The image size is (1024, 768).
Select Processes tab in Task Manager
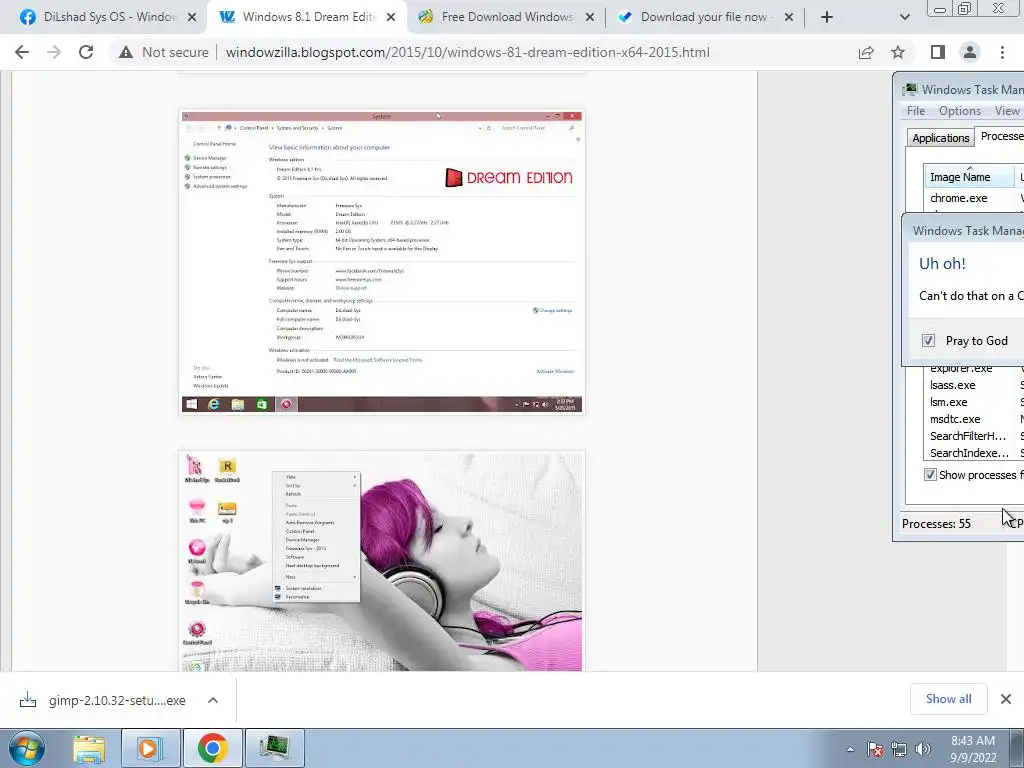1000,136
